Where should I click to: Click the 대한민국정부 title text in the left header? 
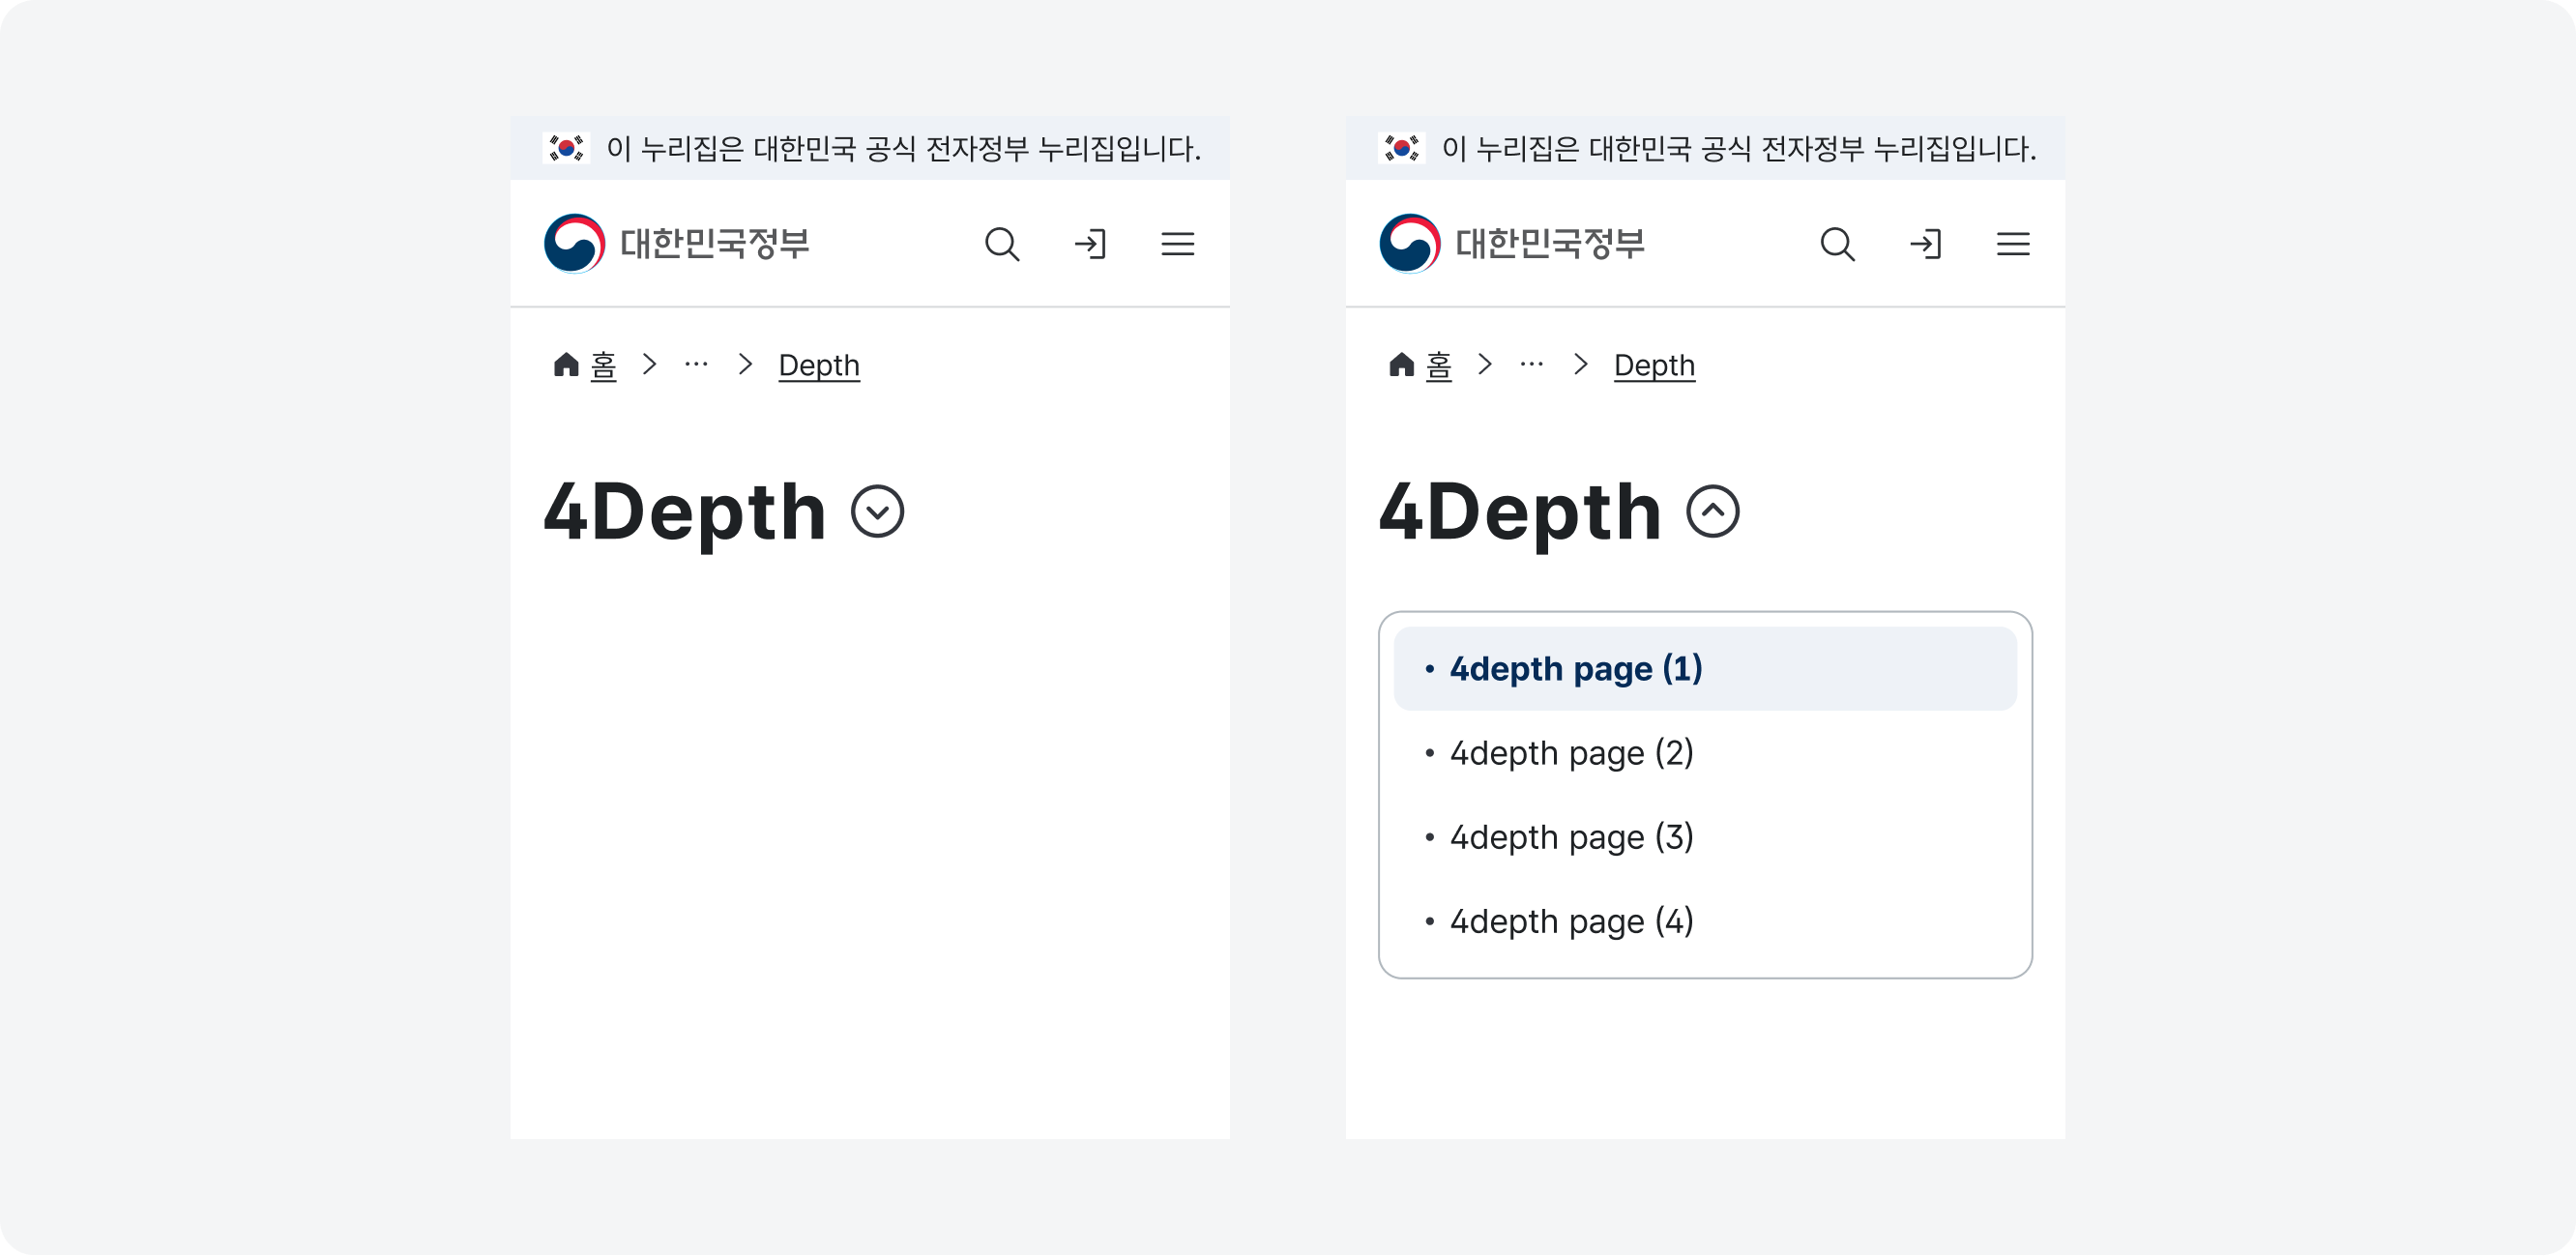coord(714,244)
